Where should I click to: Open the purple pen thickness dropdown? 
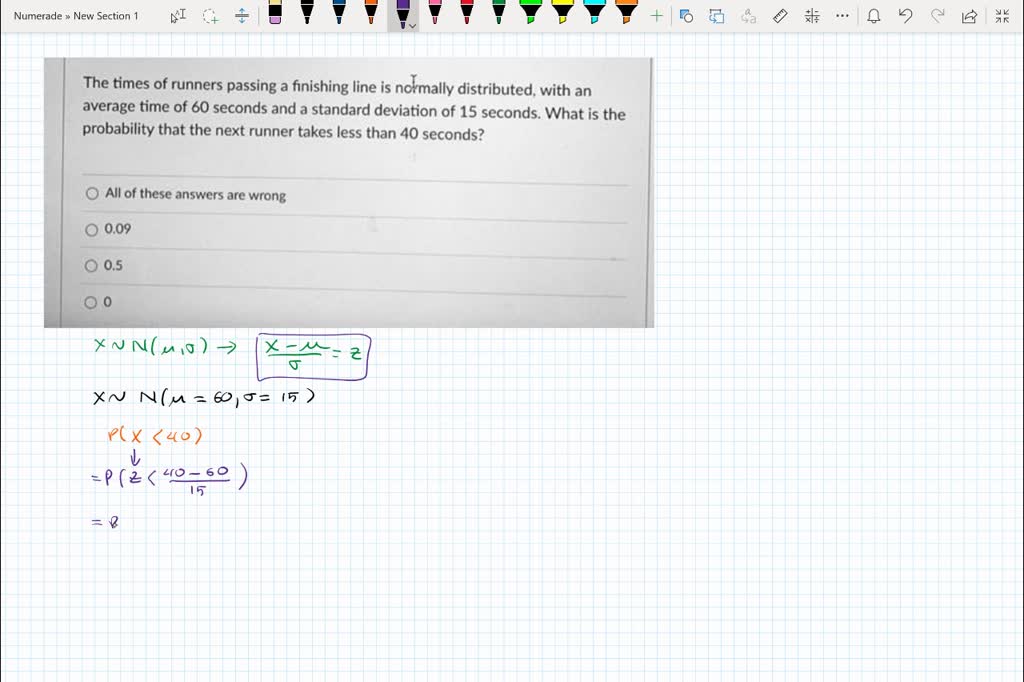tap(411, 25)
